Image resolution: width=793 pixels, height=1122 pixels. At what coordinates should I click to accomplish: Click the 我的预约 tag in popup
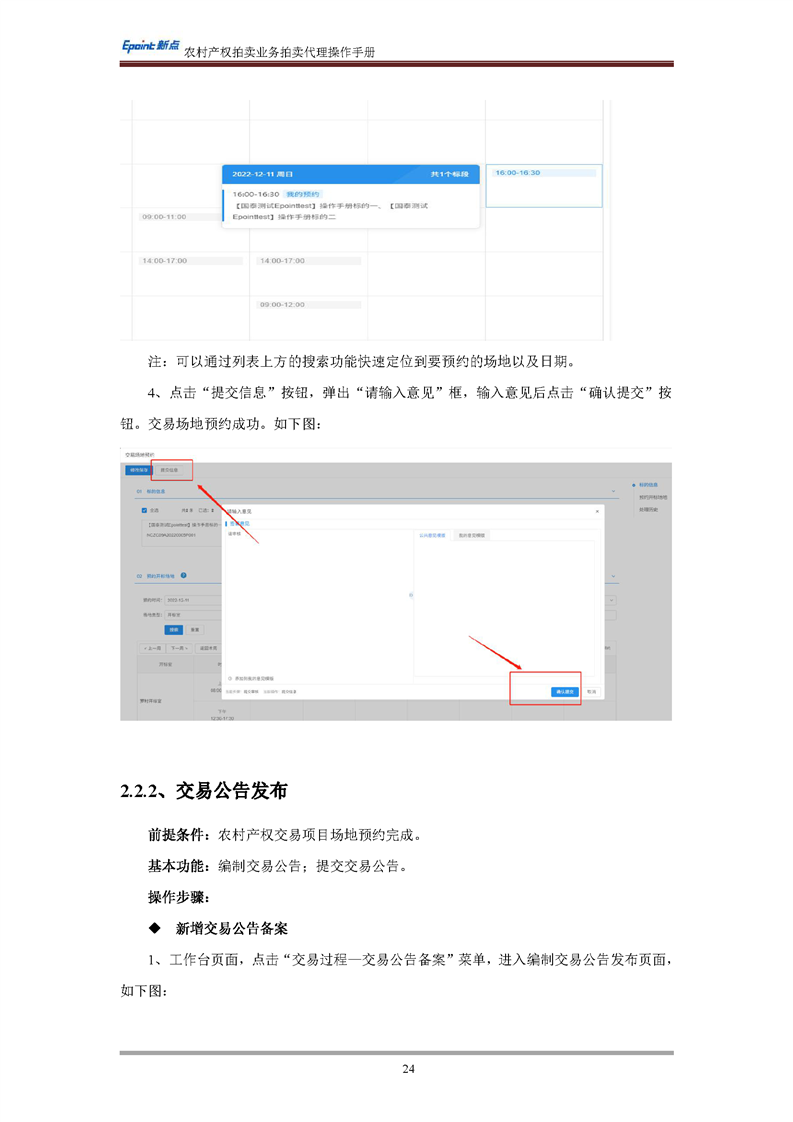(x=301, y=193)
